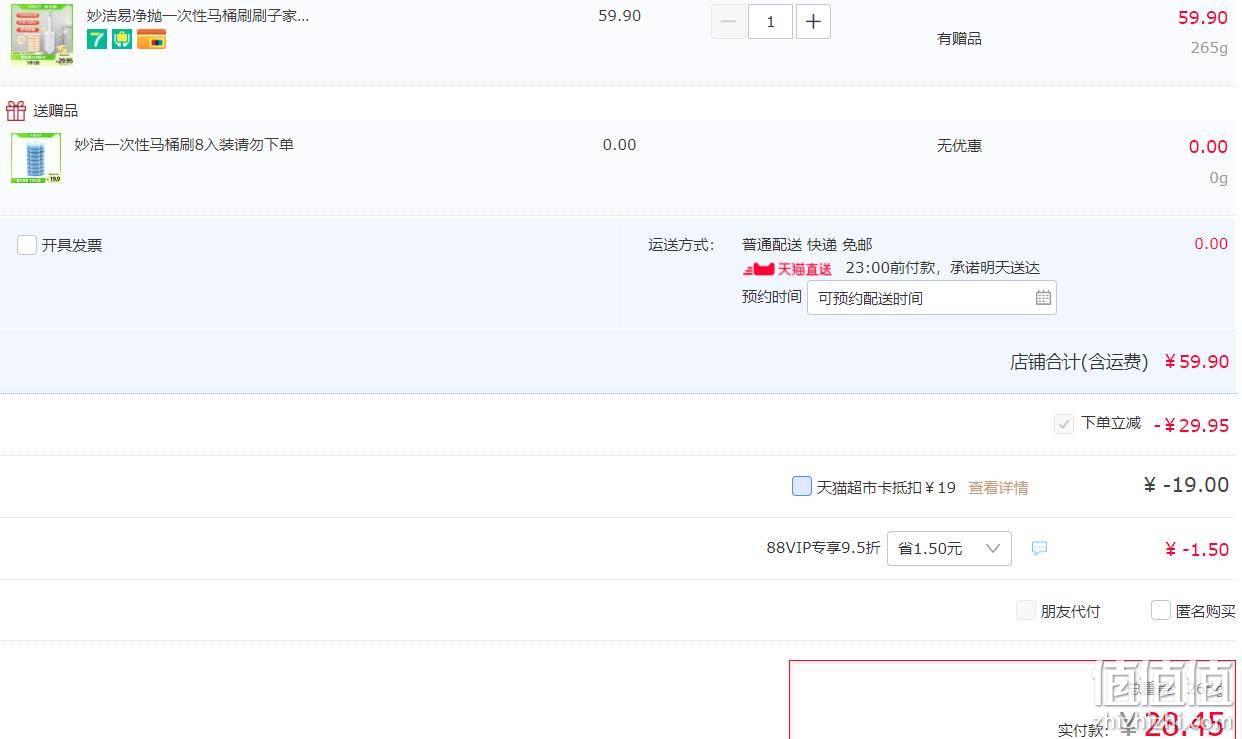Check the 天猫超市卡抵扣¥19 checkbox
Image resolution: width=1242 pixels, height=739 pixels.
802,486
